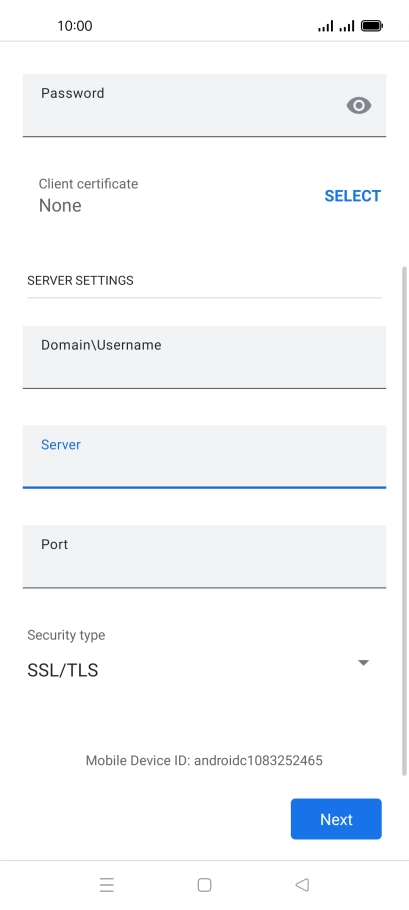
Task: Toggle password visibility with the eye icon
Action: 359,106
